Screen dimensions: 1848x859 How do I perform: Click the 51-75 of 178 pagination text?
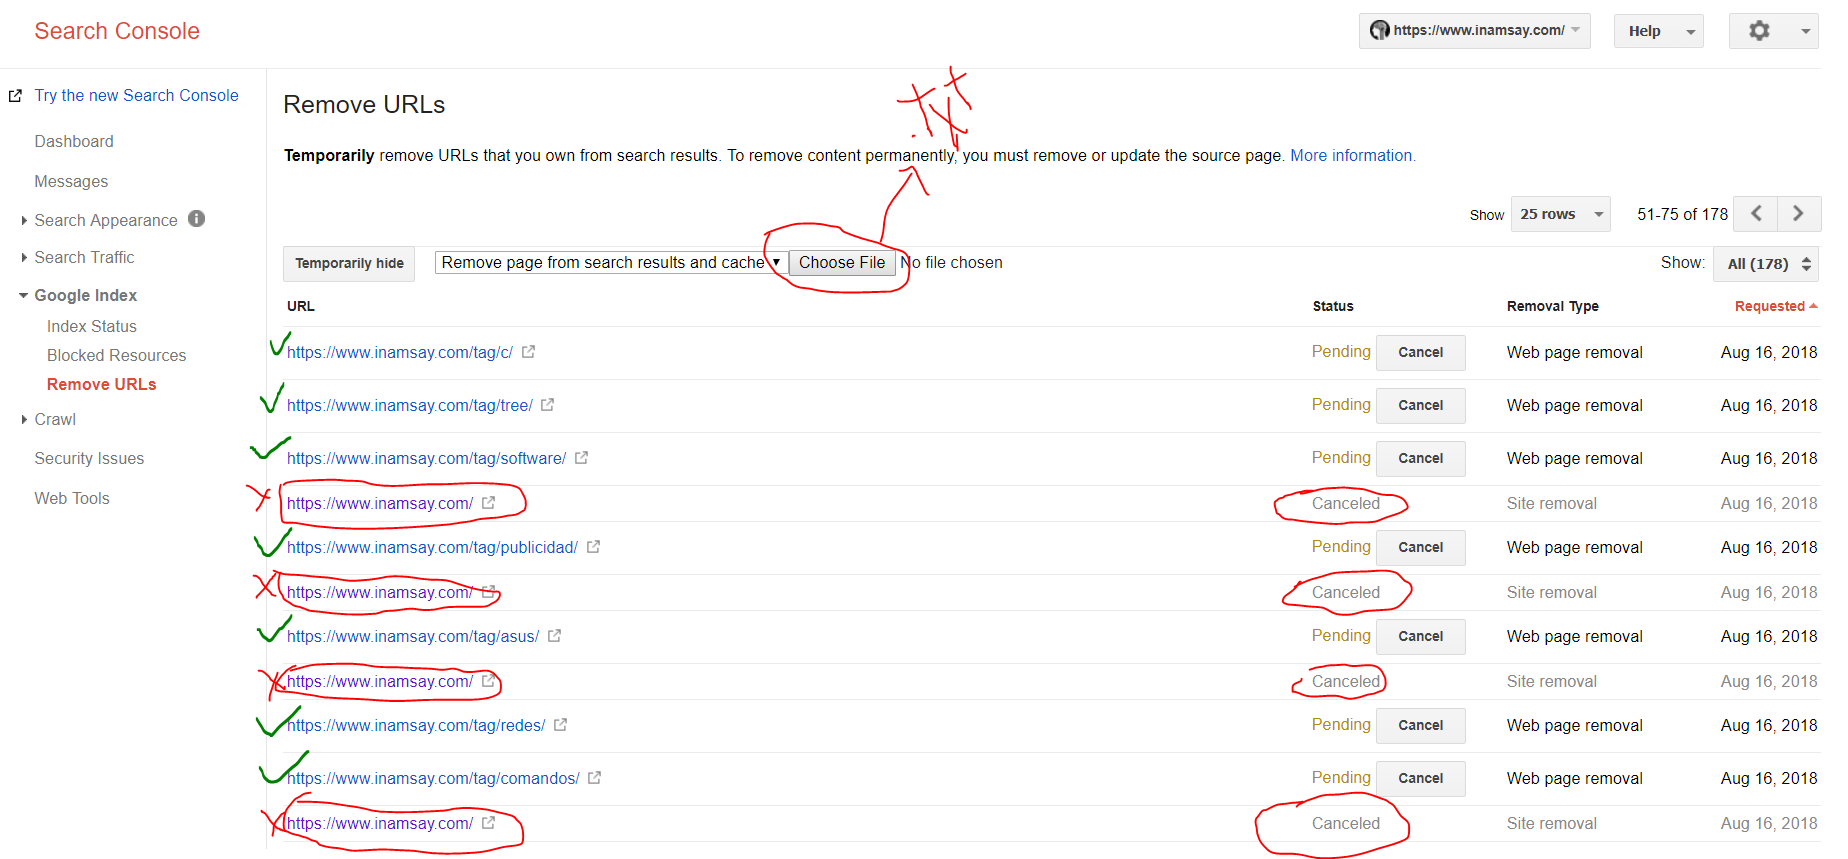1682,214
